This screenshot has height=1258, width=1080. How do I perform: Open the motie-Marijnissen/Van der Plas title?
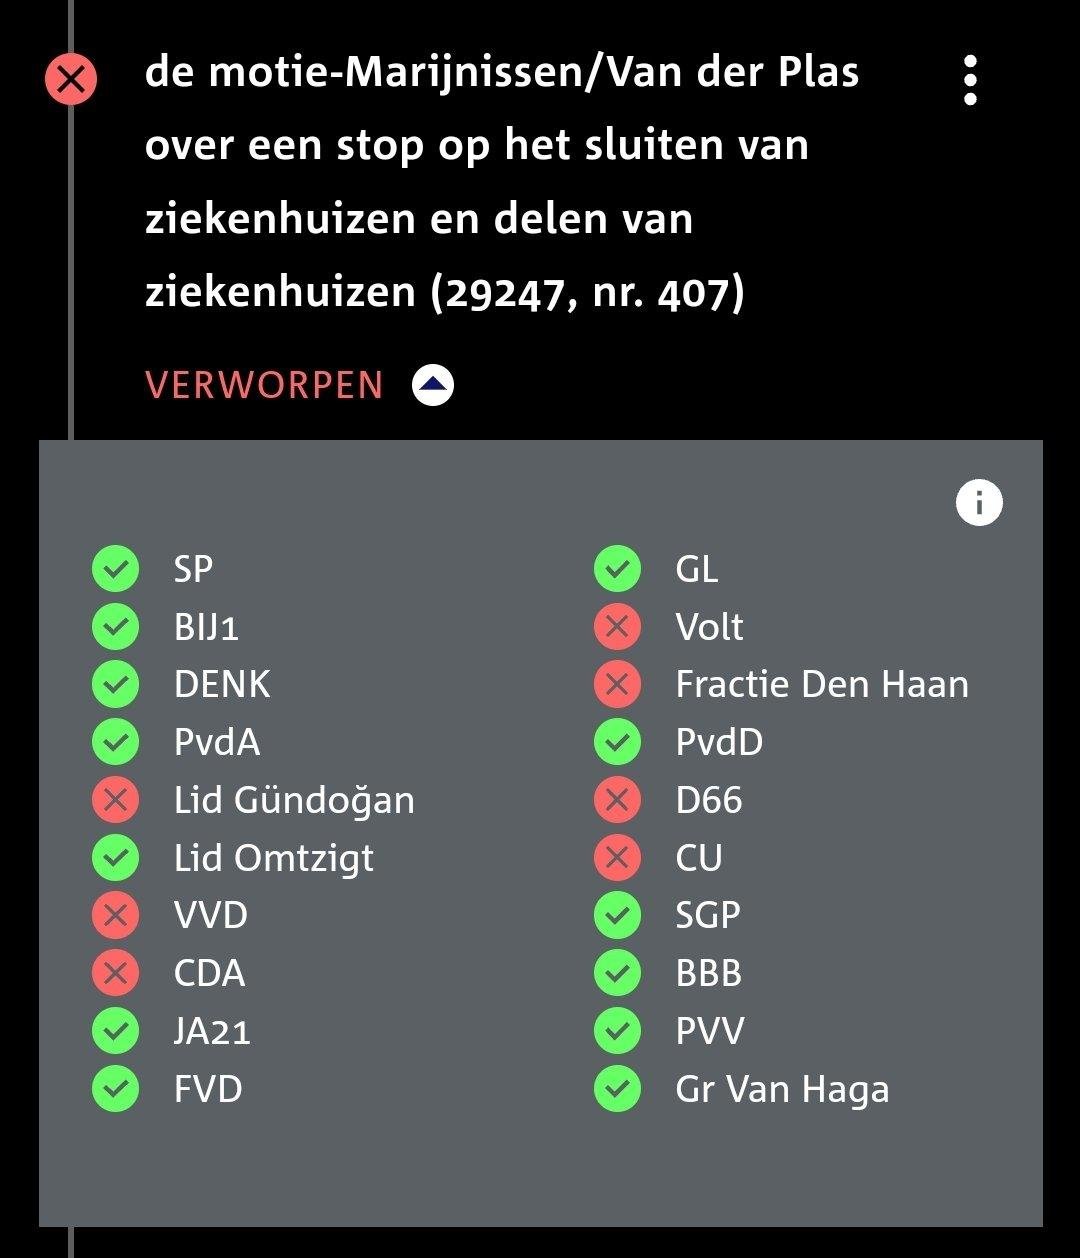[x=502, y=182]
